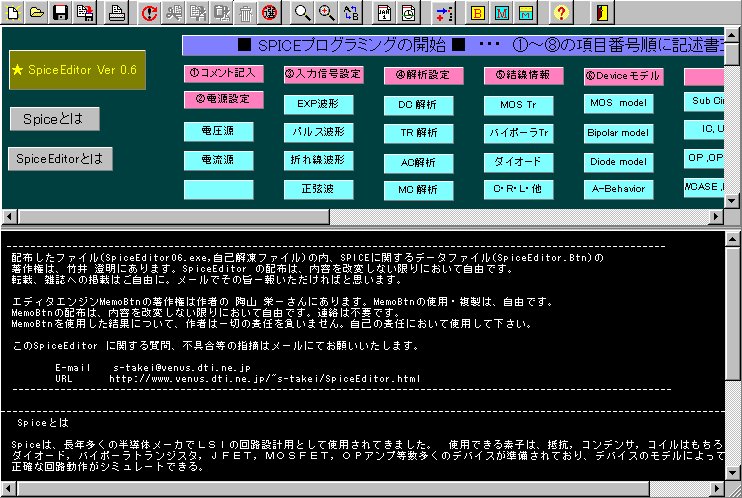Click the 電流源 button

pyautogui.click(x=218, y=160)
